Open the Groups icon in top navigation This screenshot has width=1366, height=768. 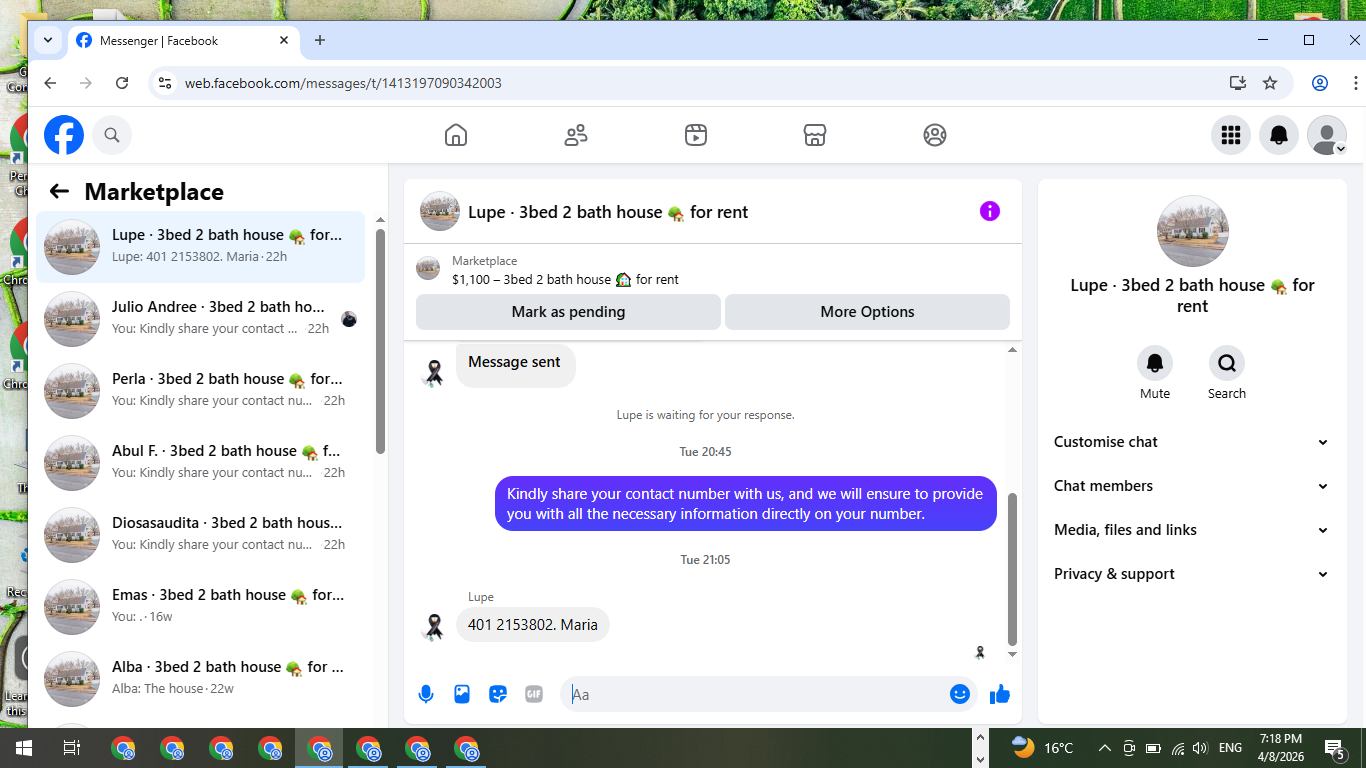[x=935, y=135]
